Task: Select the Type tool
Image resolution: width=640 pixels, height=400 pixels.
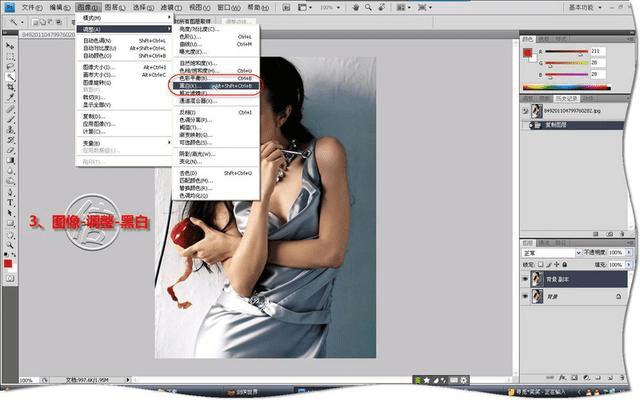Action: [x=10, y=203]
